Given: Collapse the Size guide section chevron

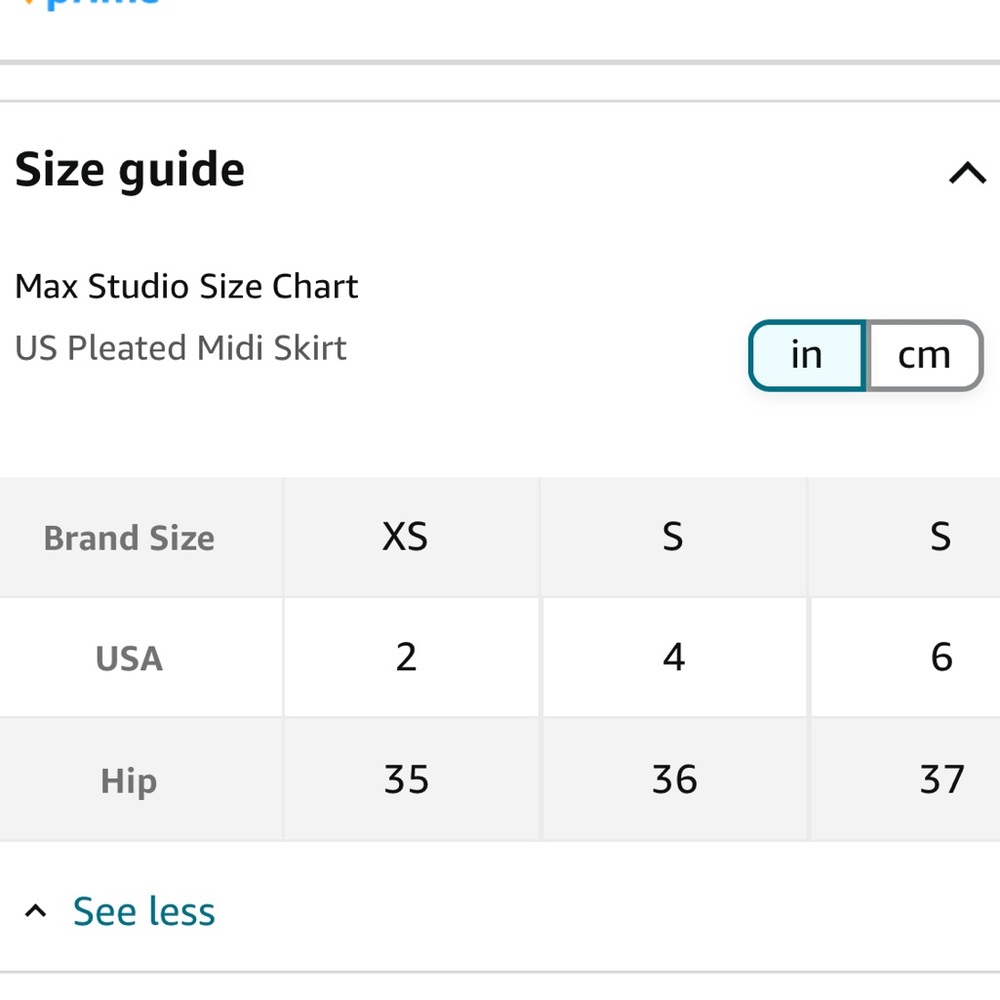Looking at the screenshot, I should 967,172.
